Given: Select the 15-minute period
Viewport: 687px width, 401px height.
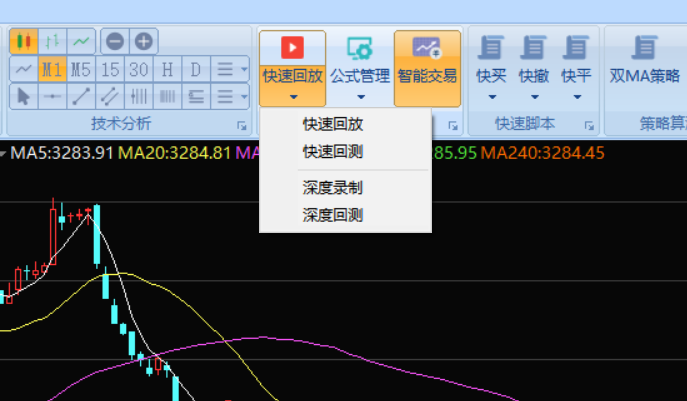Looking at the screenshot, I should (x=110, y=69).
